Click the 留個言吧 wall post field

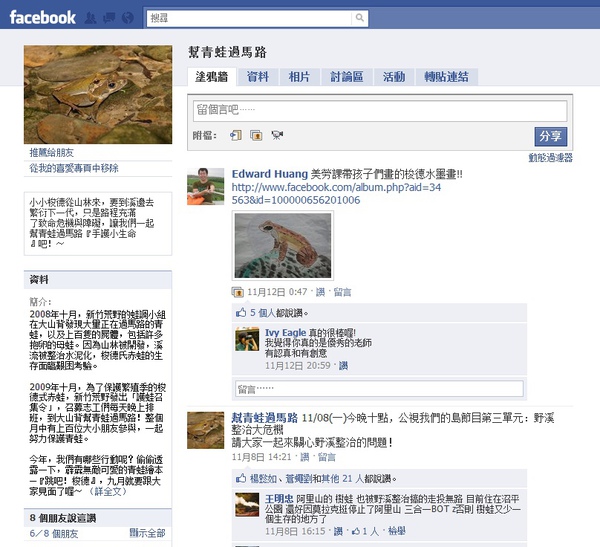380,111
